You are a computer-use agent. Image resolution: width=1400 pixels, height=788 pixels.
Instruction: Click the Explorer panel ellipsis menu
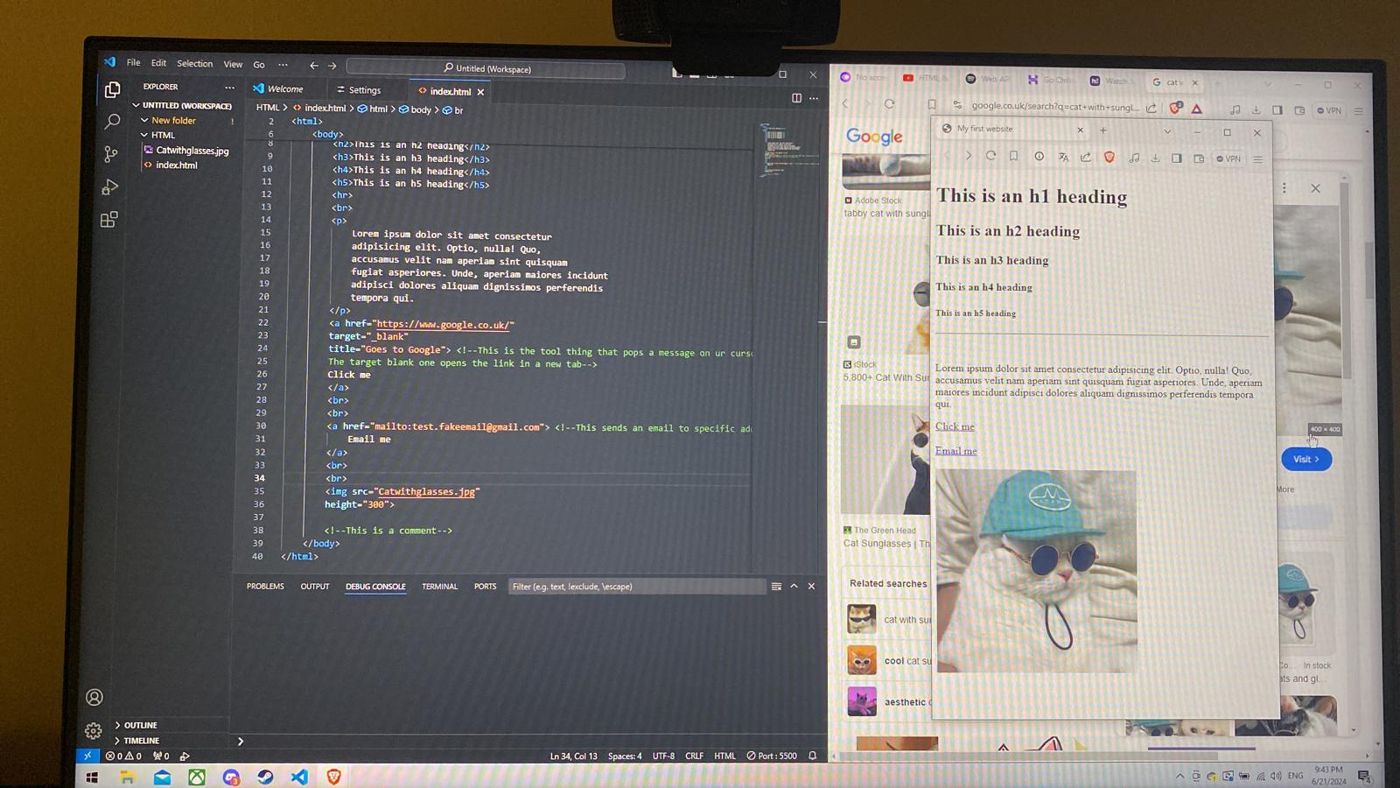[x=229, y=87]
